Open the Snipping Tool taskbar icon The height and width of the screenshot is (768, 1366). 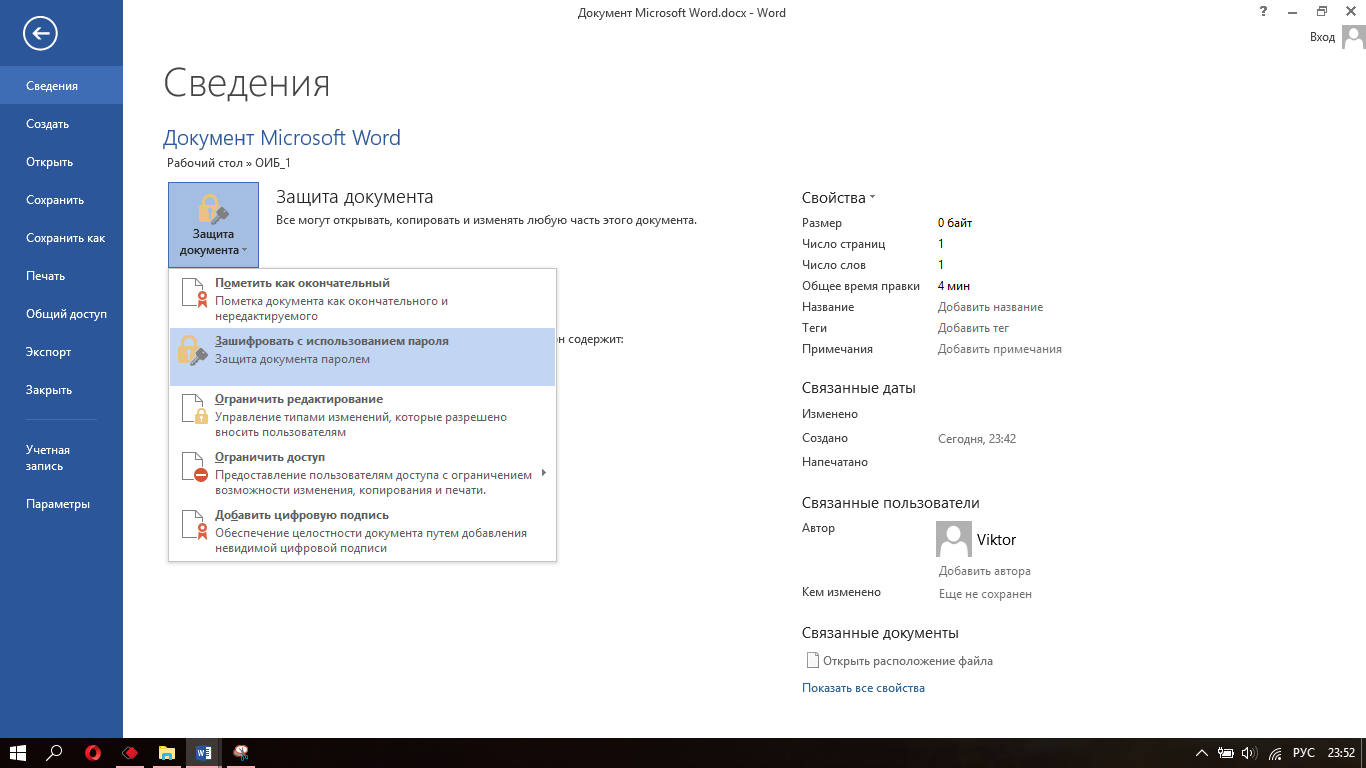point(241,753)
